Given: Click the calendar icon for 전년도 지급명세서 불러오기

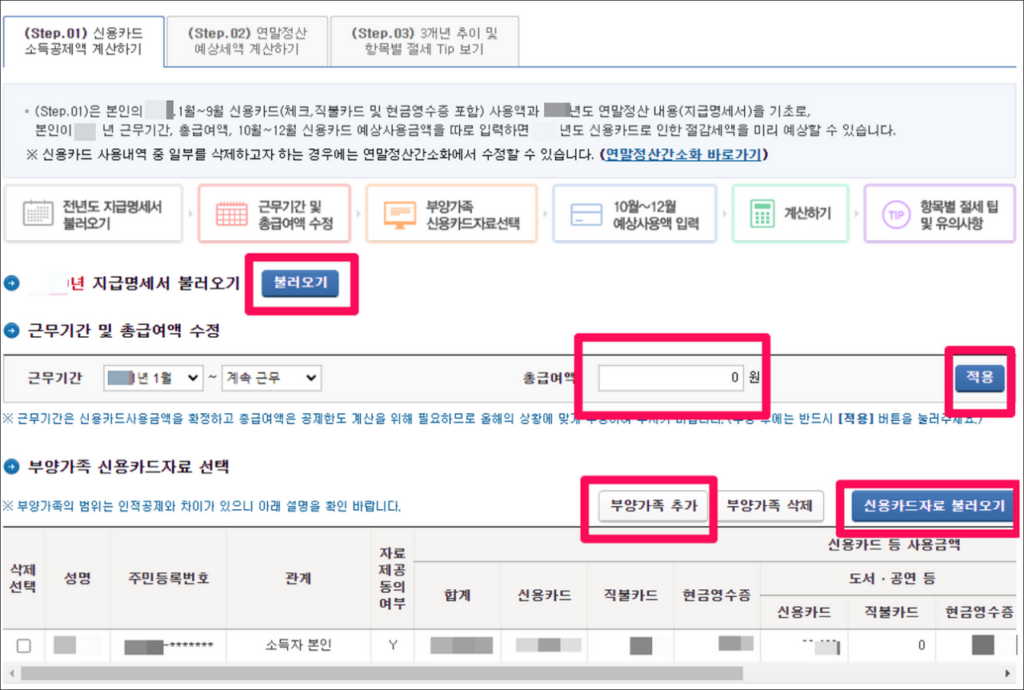Looking at the screenshot, I should click(38, 213).
